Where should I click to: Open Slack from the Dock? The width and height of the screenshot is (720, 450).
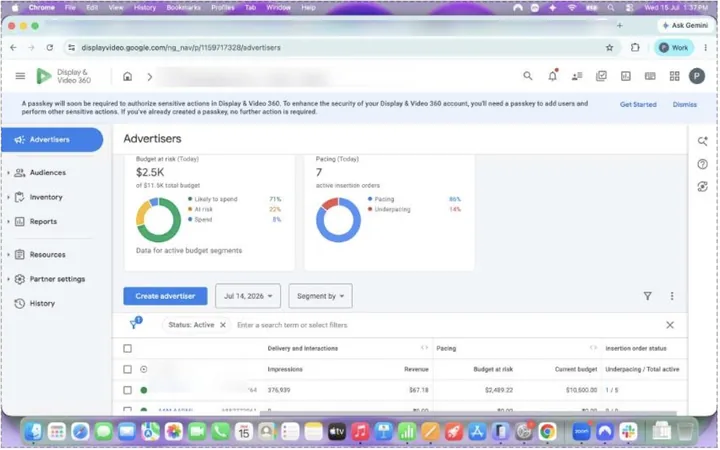[x=629, y=432]
